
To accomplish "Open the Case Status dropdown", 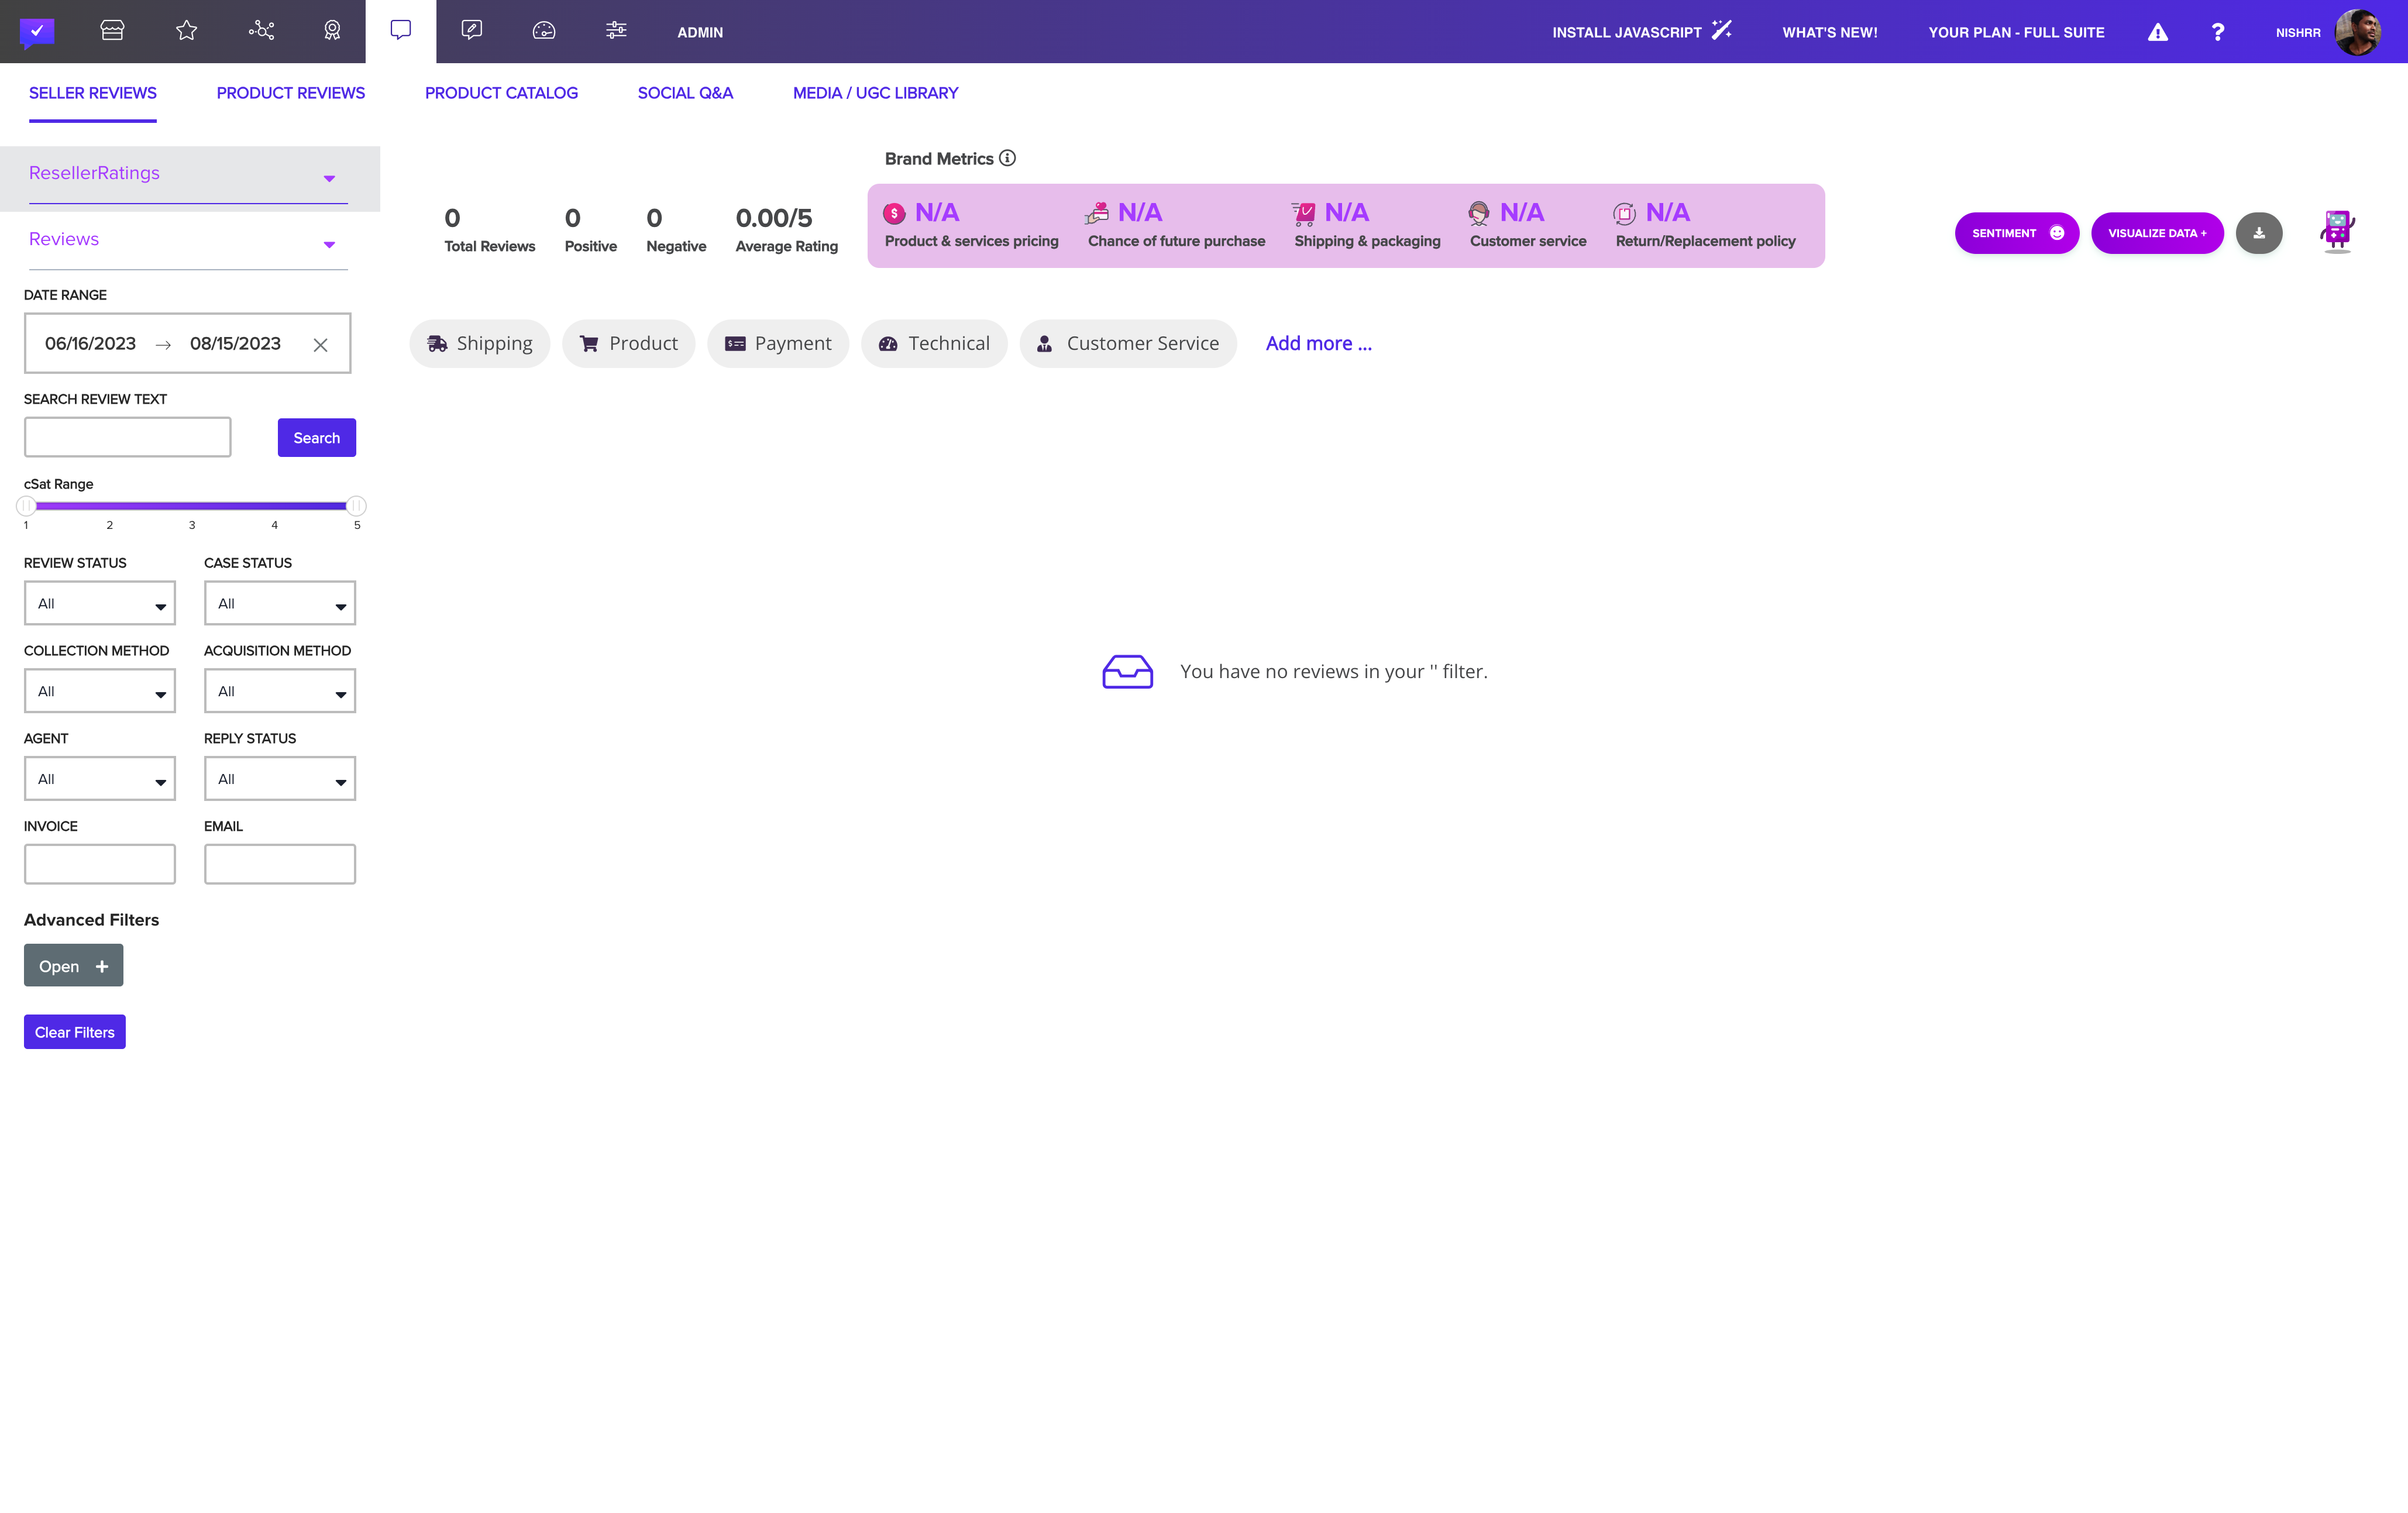I will point(280,603).
